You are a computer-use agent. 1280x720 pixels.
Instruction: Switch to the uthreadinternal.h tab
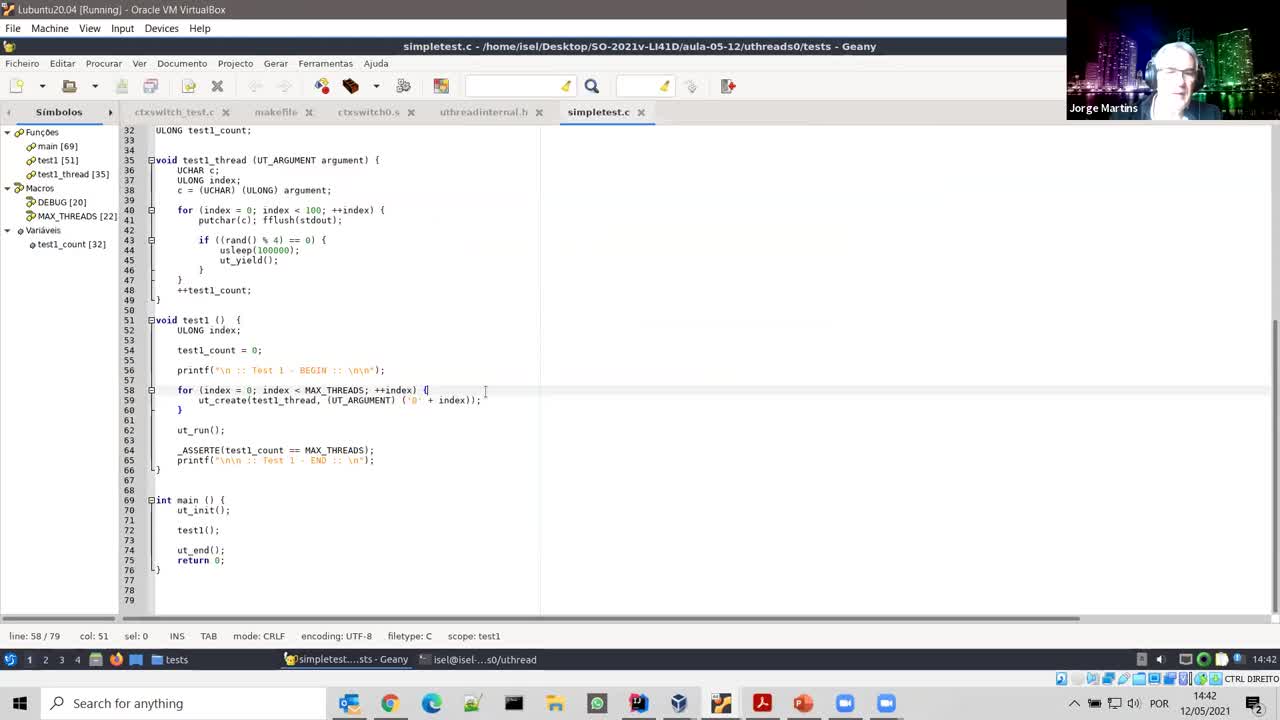(x=483, y=112)
